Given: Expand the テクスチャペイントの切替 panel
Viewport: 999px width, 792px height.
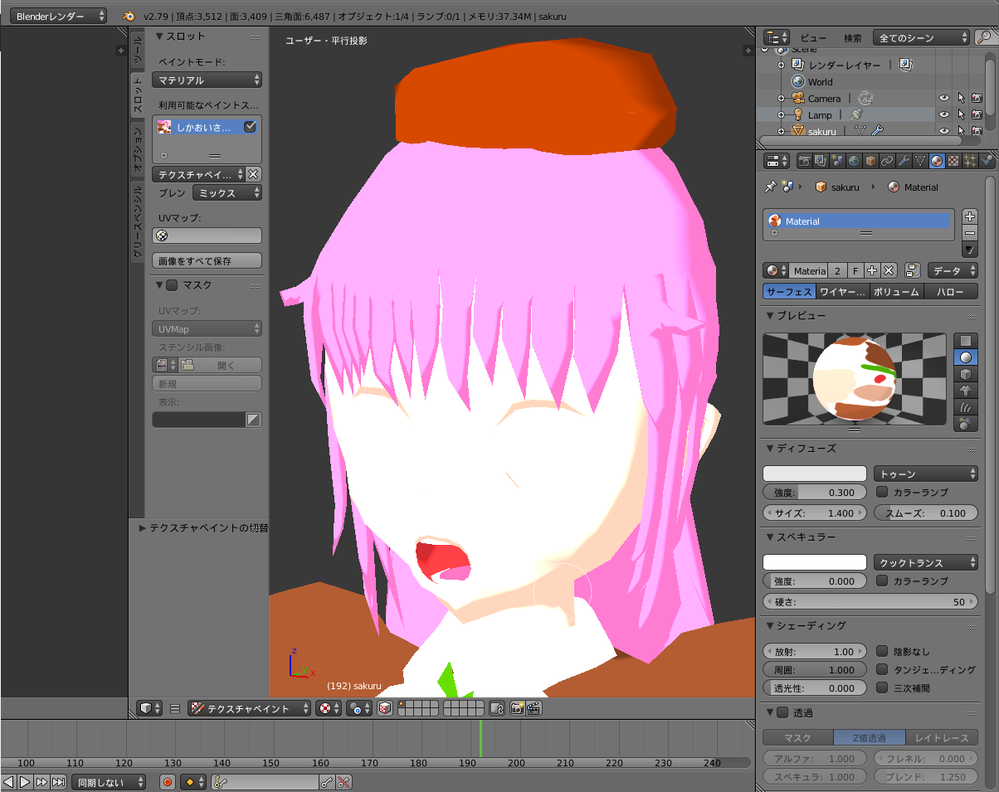Looking at the screenshot, I should pos(143,527).
